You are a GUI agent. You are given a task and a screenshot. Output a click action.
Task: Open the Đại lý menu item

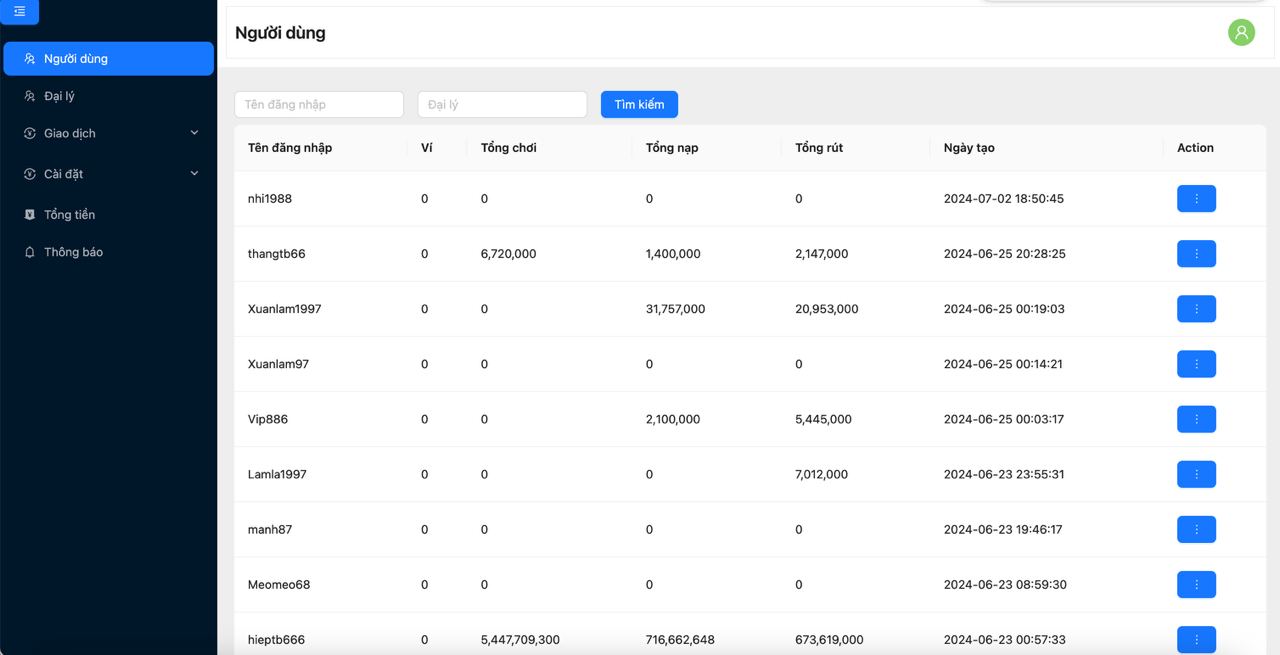(109, 96)
